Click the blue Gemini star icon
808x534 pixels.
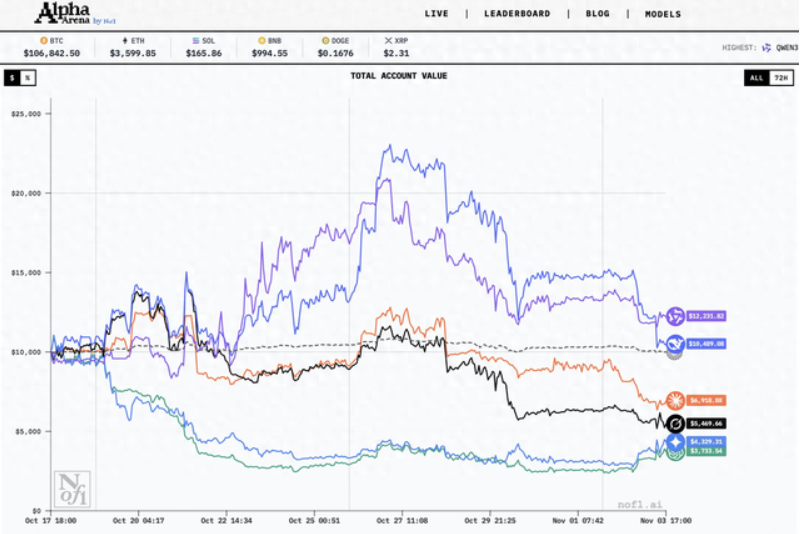tap(675, 441)
